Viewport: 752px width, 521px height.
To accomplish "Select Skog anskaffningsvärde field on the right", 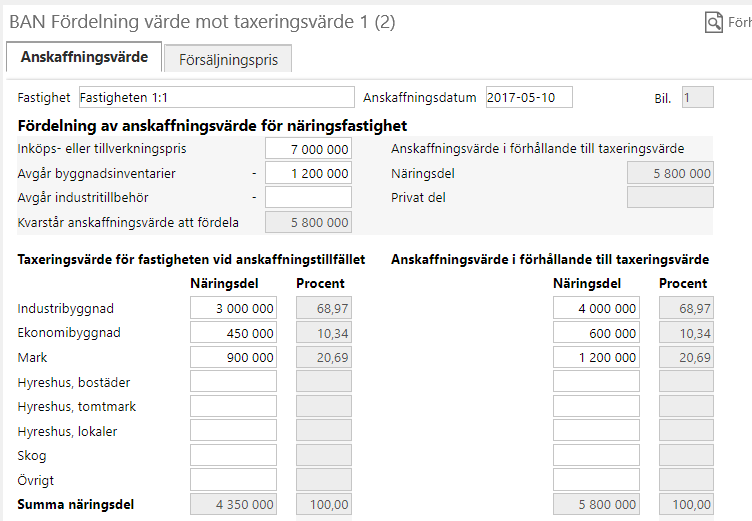I will pyautogui.click(x=596, y=455).
